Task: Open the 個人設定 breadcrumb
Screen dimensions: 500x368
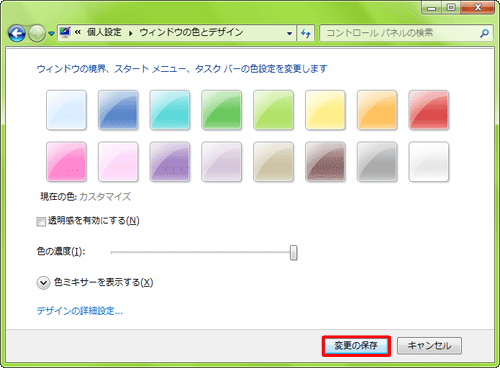Action: pos(104,32)
